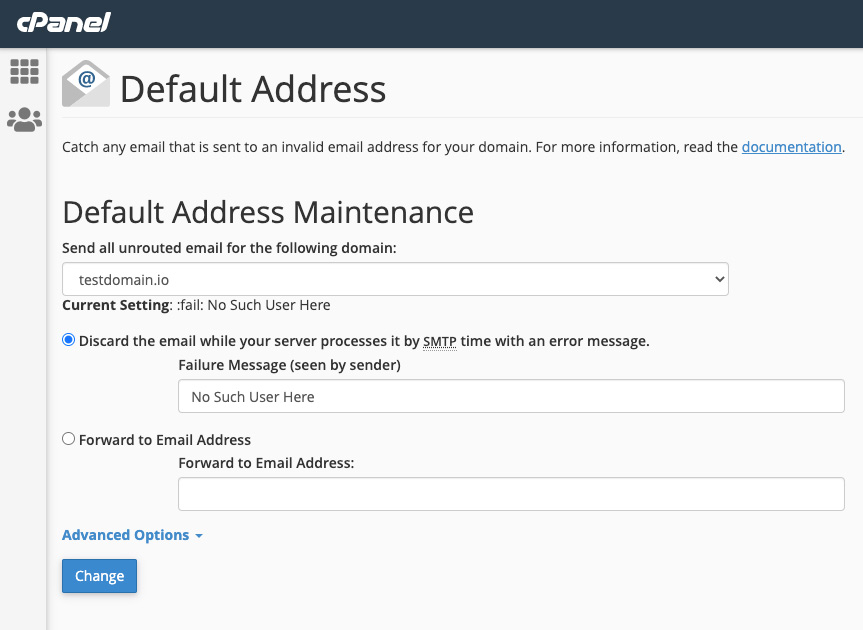The image size is (863, 630).
Task: Click the Default Address page title
Action: point(253,89)
